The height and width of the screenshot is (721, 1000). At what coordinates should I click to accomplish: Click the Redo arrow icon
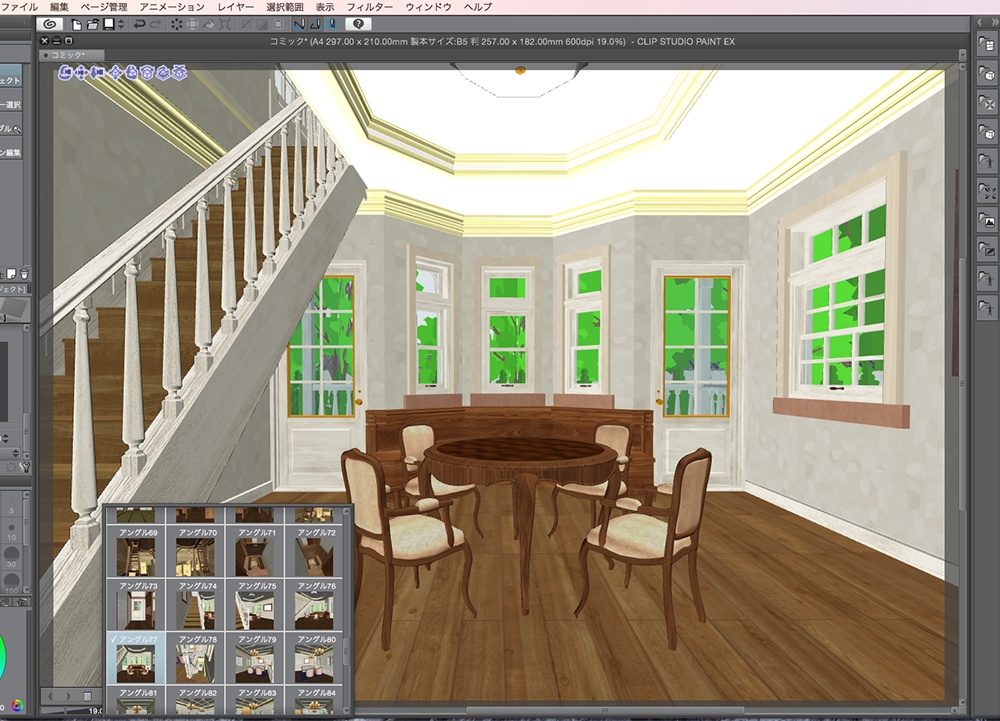pos(156,24)
